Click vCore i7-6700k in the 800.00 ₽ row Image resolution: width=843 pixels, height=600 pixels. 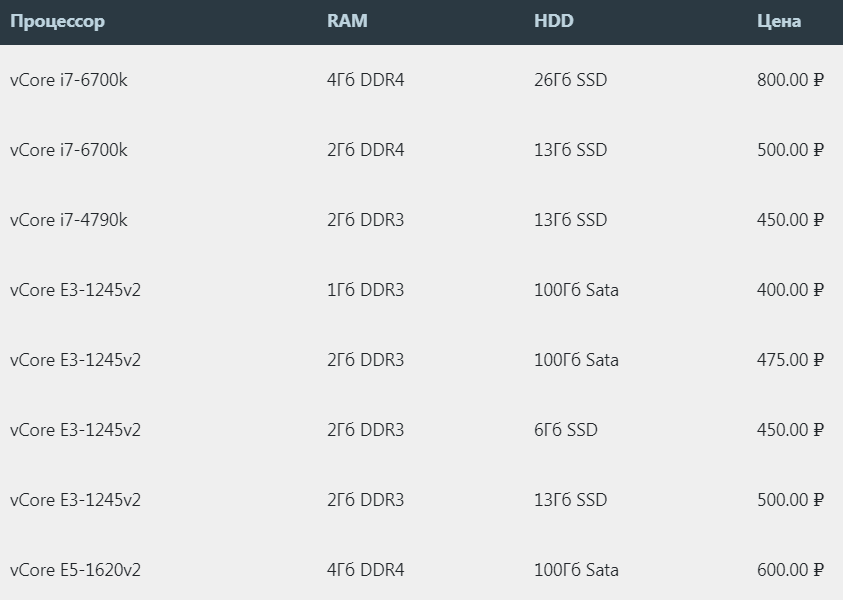pos(69,80)
